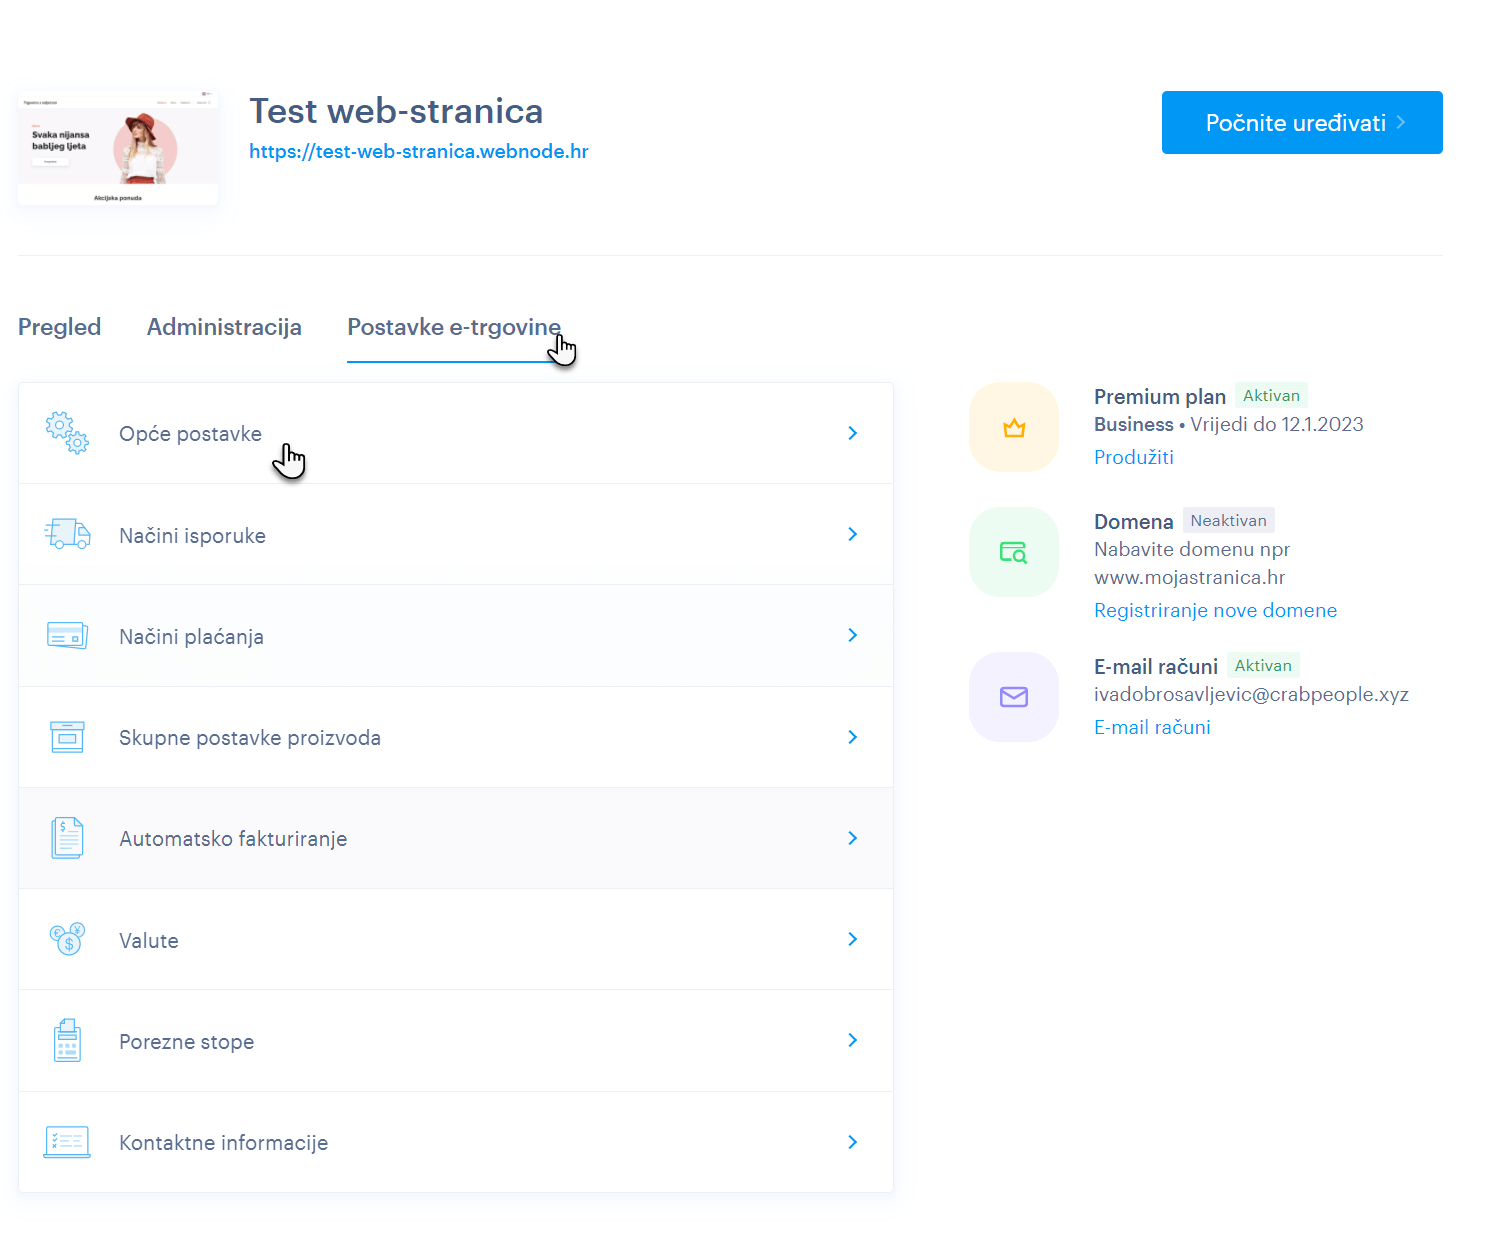Click the calculator icon for Porezne stope
The width and height of the screenshot is (1489, 1241).
[67, 1040]
